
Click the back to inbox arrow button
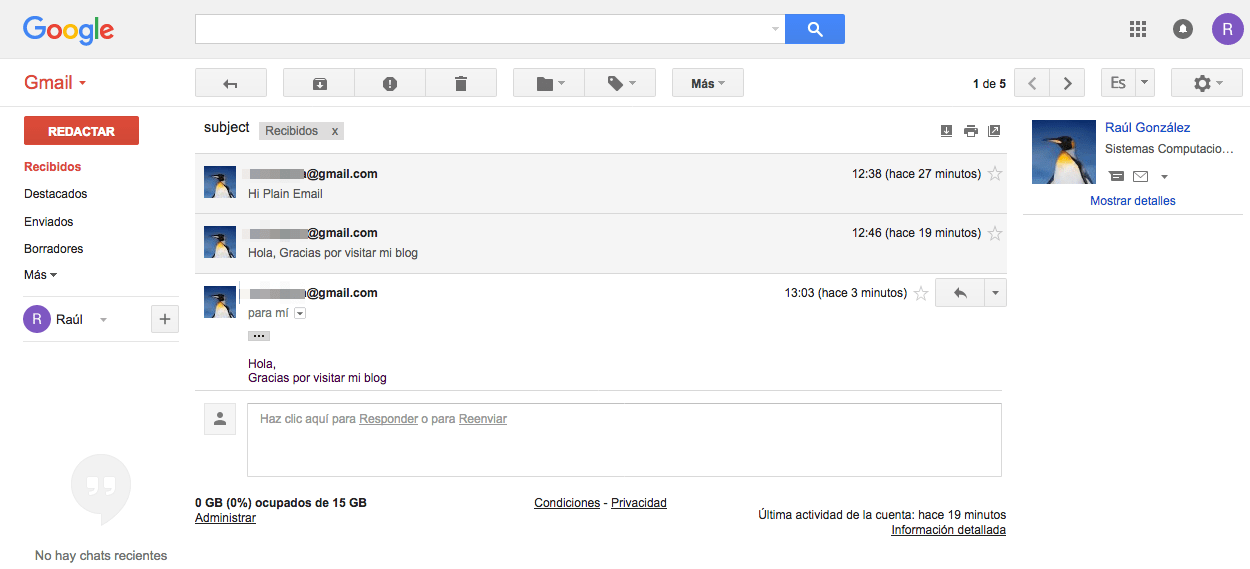coord(230,83)
